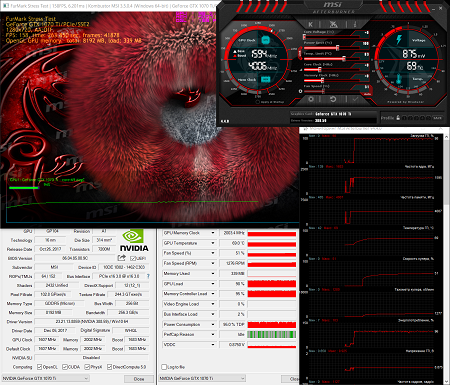Toggle the OpenCL checkbox
Screen dimensions: 450x385
pos(39,367)
